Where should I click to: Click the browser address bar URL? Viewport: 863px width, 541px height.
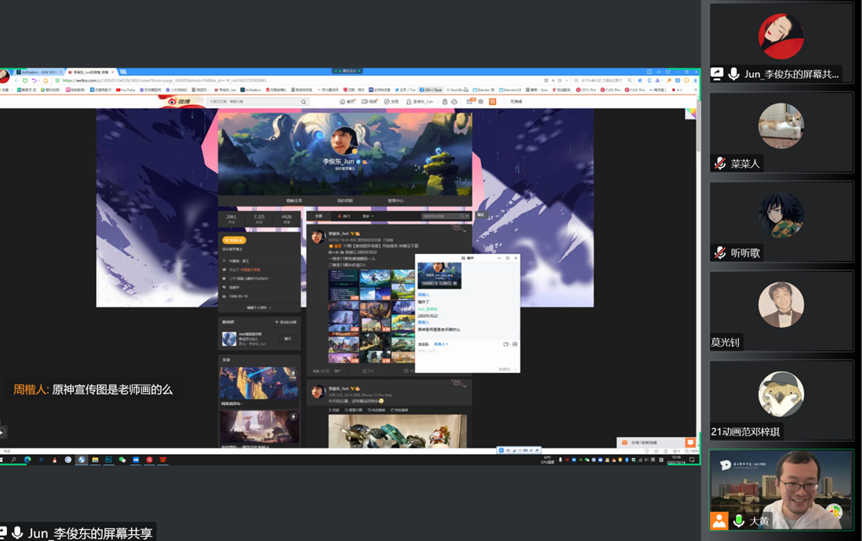165,80
